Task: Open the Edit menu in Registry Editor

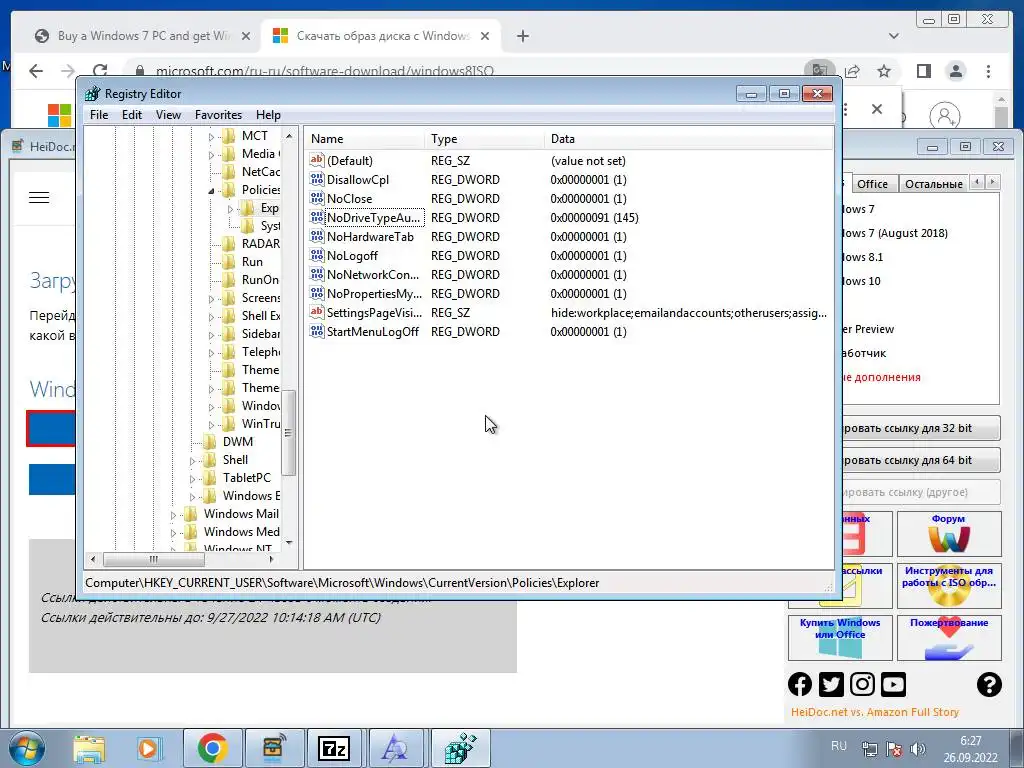Action: 131,115
